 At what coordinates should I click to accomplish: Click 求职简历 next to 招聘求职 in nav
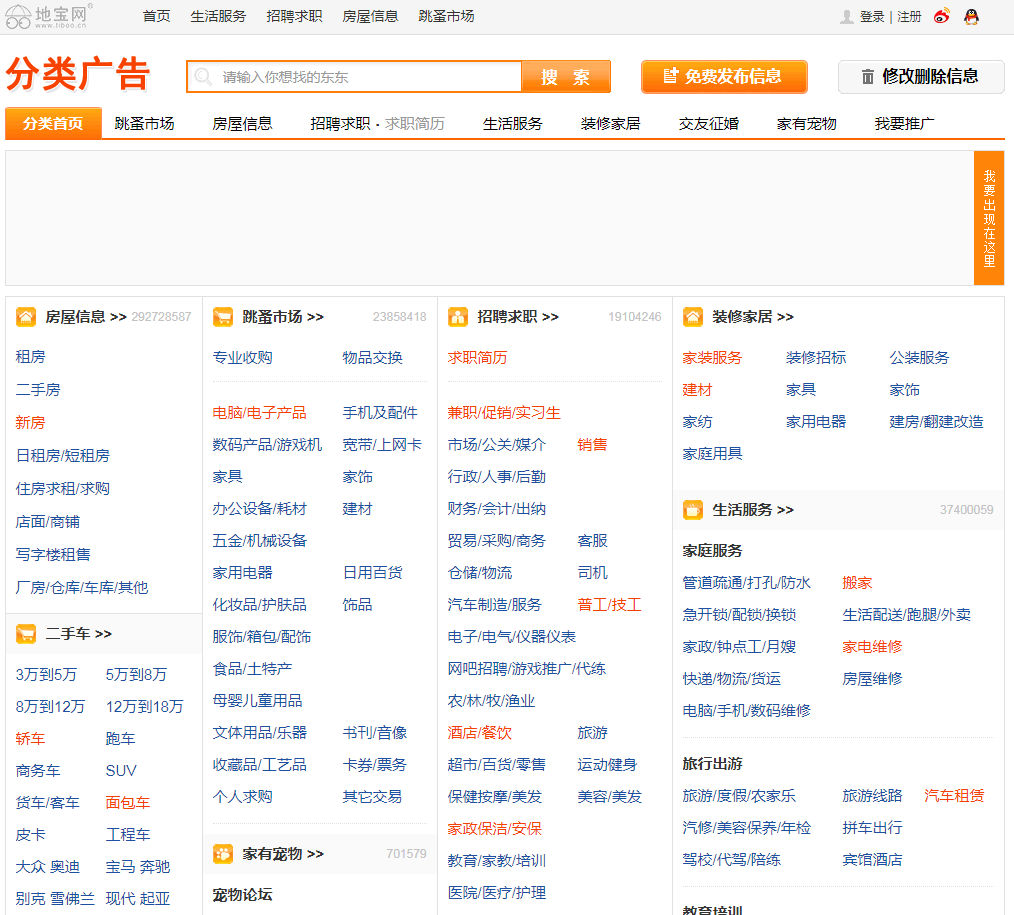(415, 124)
